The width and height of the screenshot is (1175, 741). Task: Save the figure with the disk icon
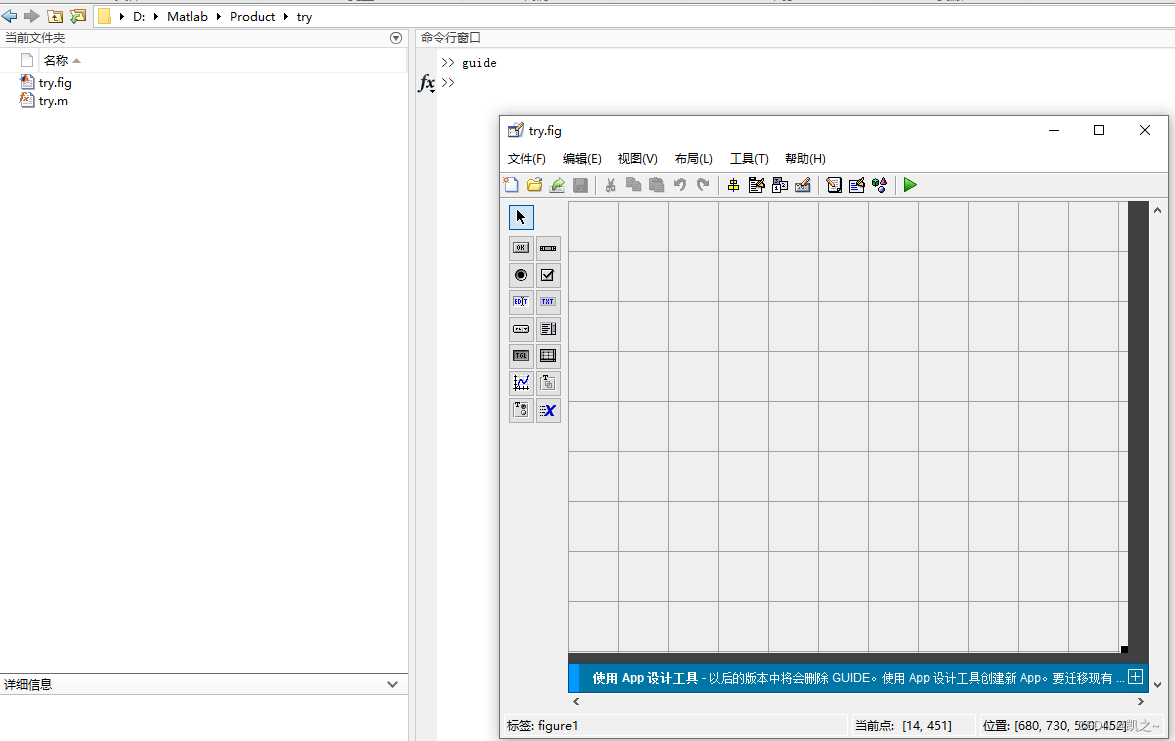click(x=580, y=185)
